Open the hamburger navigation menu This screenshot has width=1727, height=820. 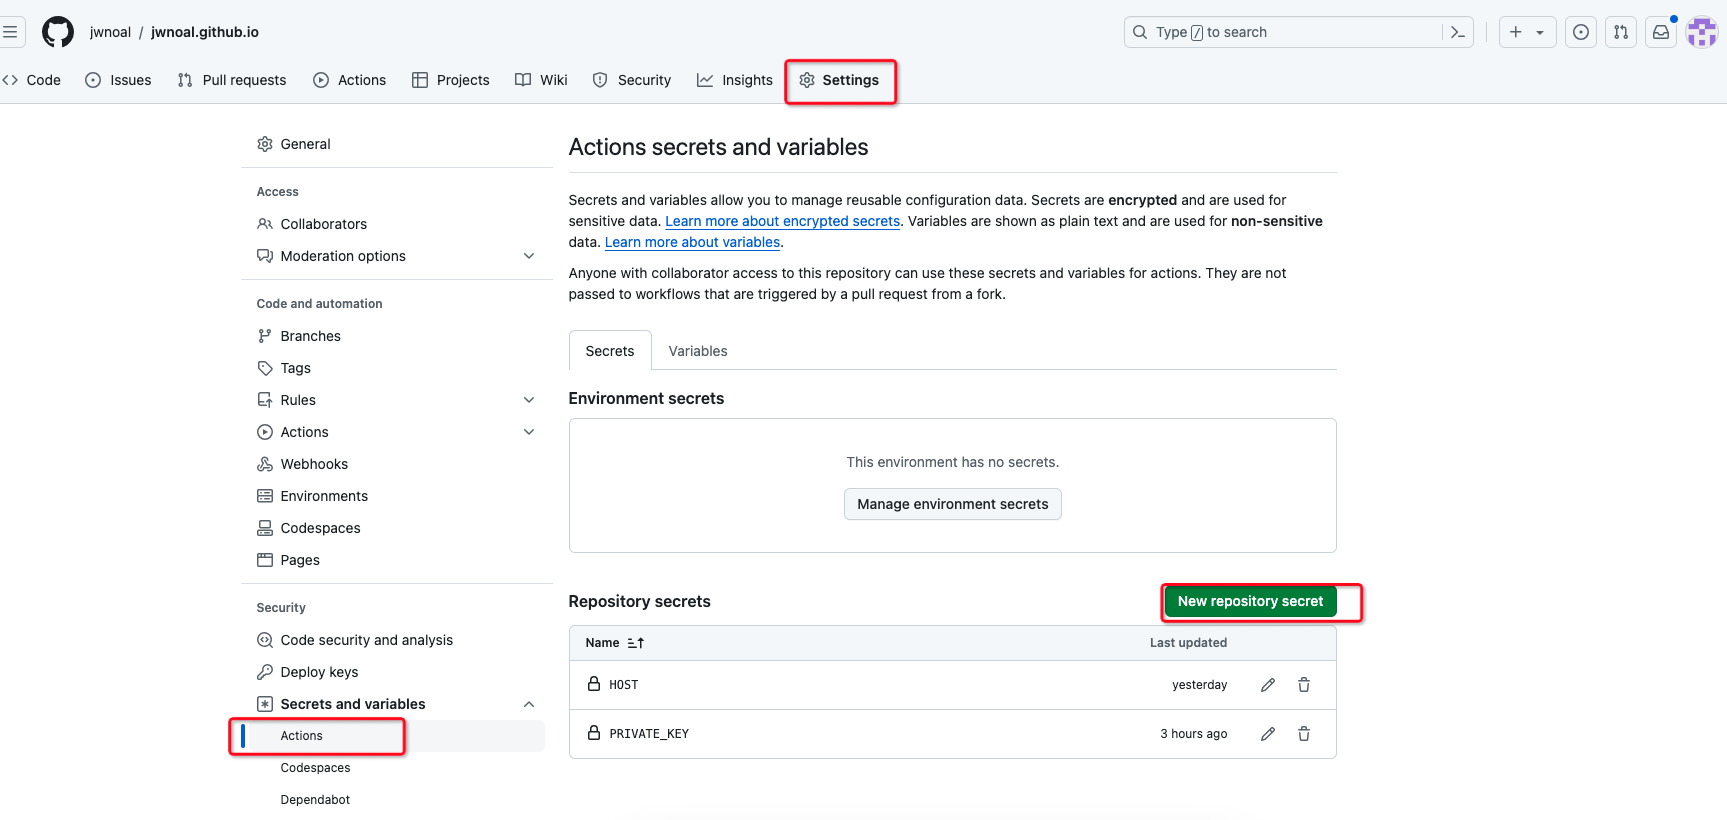point(10,32)
